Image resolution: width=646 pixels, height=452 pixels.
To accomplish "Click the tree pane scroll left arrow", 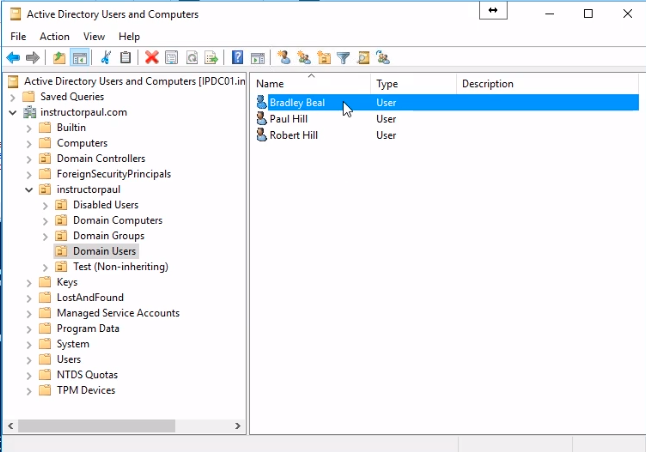I will (11, 426).
